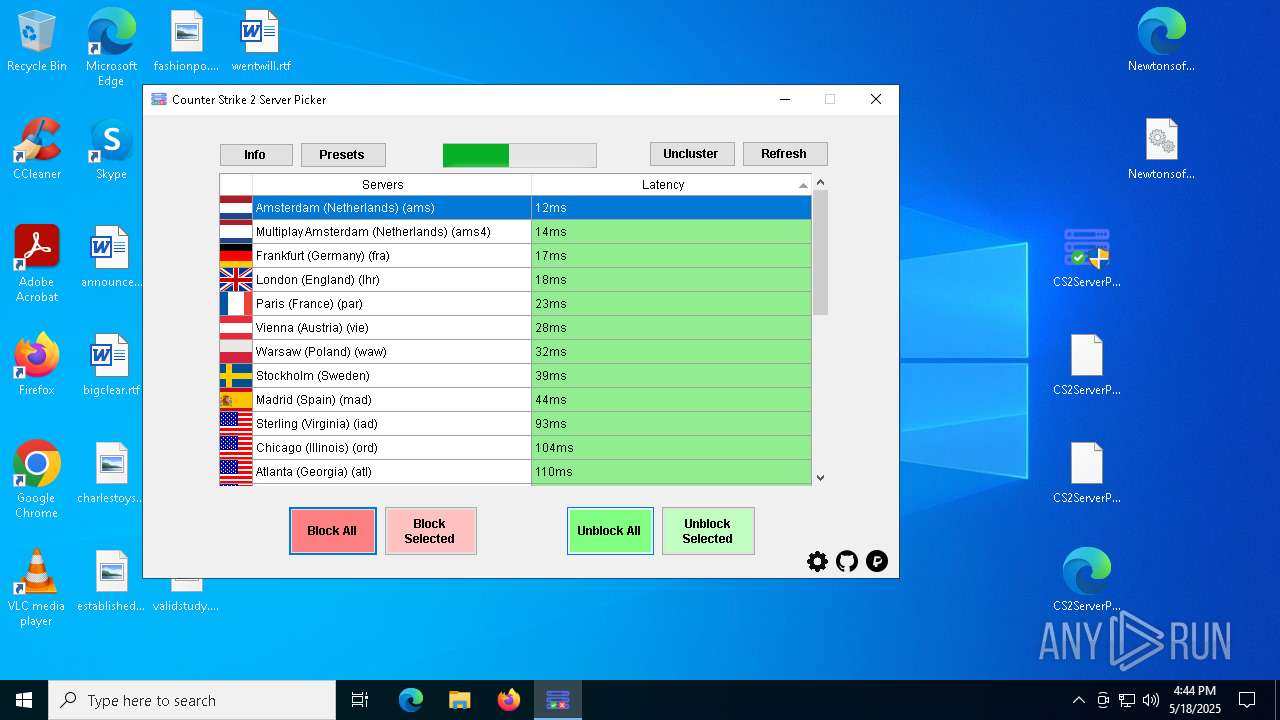The width and height of the screenshot is (1280, 720).
Task: Select Vienna (Austria) (vie) server
Action: [515, 328]
